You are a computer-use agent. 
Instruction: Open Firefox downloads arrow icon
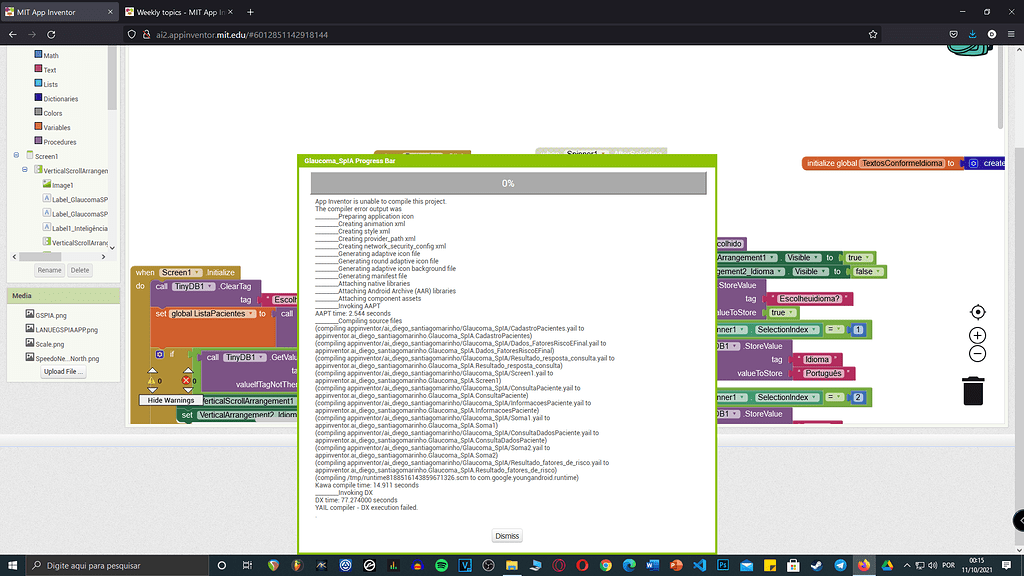pyautogui.click(x=973, y=34)
